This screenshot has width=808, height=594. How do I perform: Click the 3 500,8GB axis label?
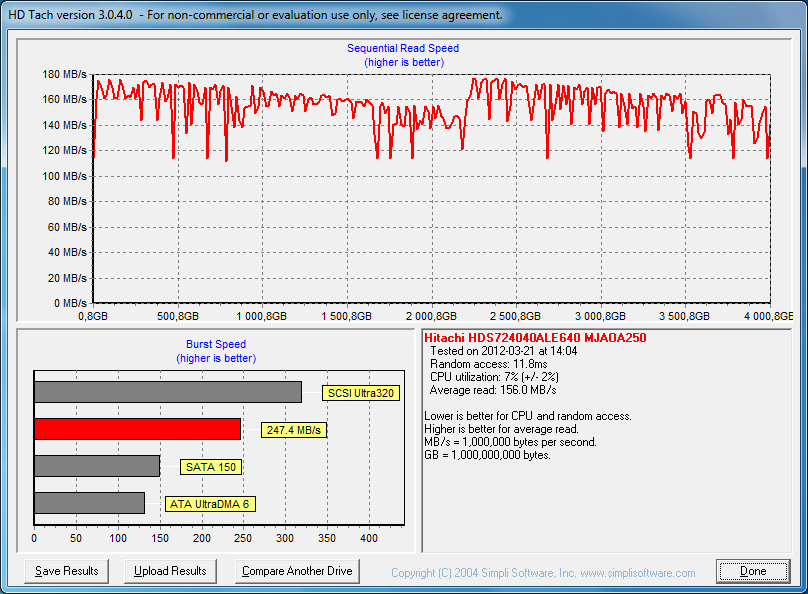pos(684,316)
